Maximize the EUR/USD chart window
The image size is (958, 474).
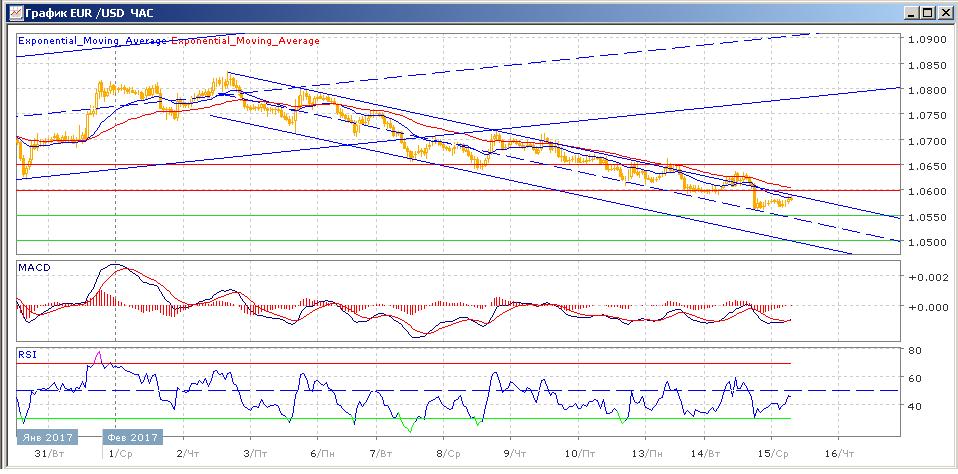click(x=927, y=12)
